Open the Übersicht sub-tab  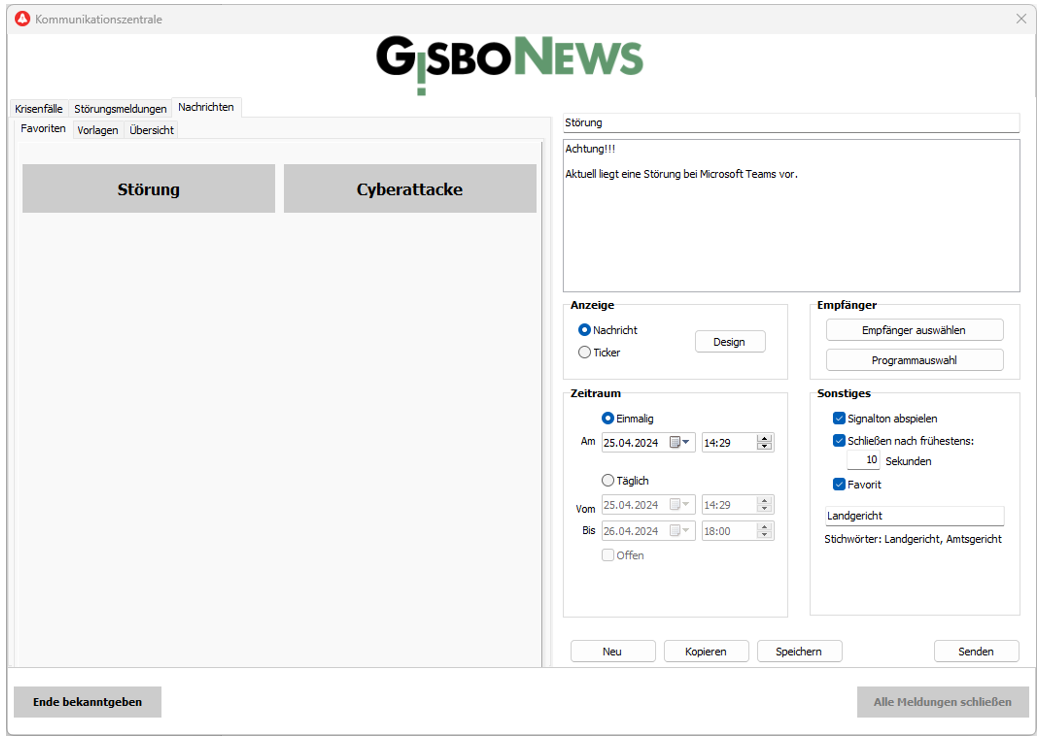point(152,130)
